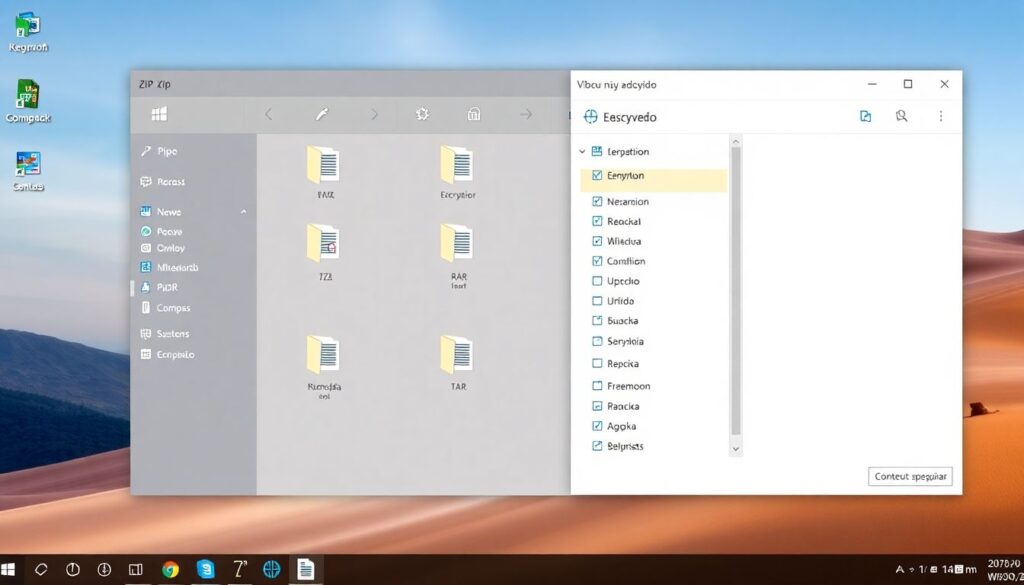
Task: Check the Upecho checkbox
Action: click(598, 281)
